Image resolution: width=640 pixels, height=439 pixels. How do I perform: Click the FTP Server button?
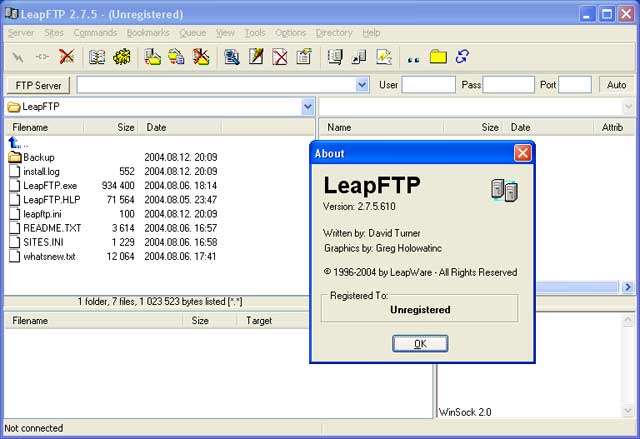(39, 85)
